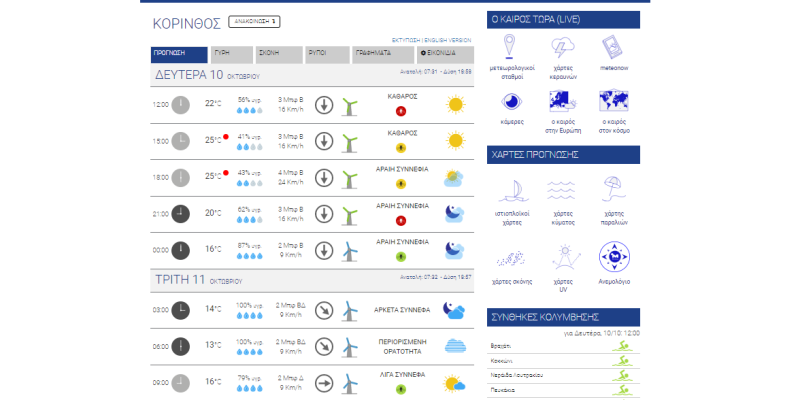Click the red warning icon in the 12:00 row
800x400 pixels.
[x=401, y=110]
